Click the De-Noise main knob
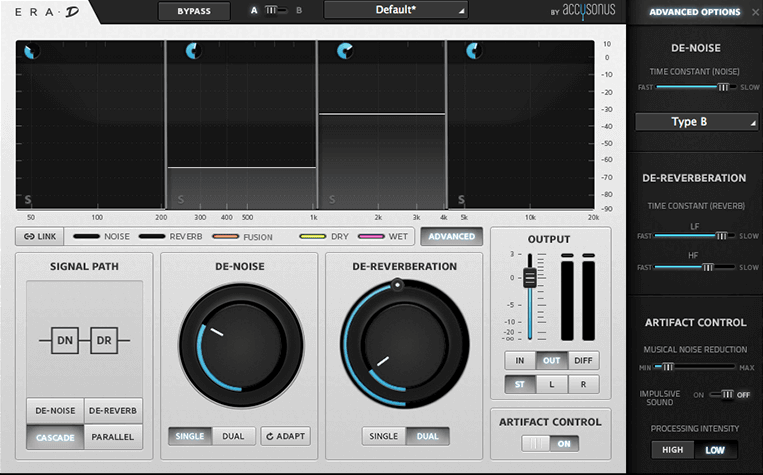763x475 pixels. pyautogui.click(x=241, y=346)
